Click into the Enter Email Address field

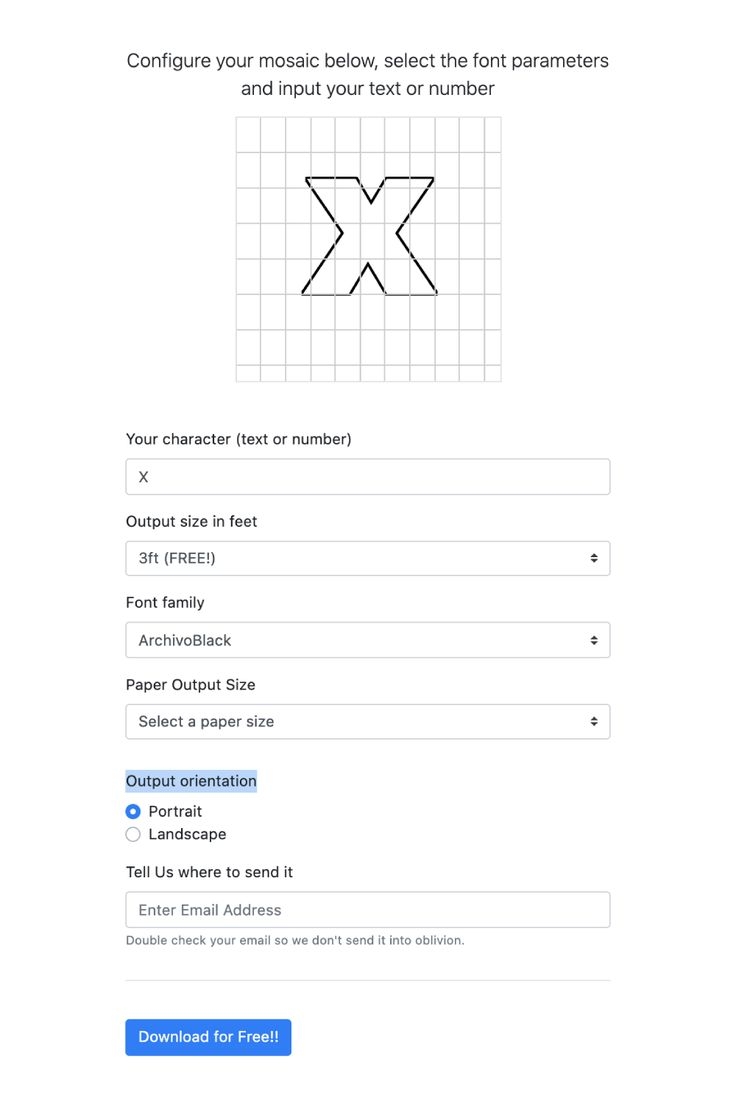coord(367,910)
